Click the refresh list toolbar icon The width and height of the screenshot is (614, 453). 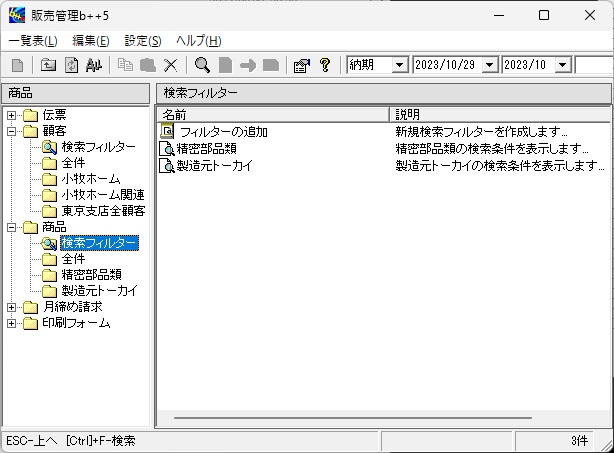pos(71,65)
